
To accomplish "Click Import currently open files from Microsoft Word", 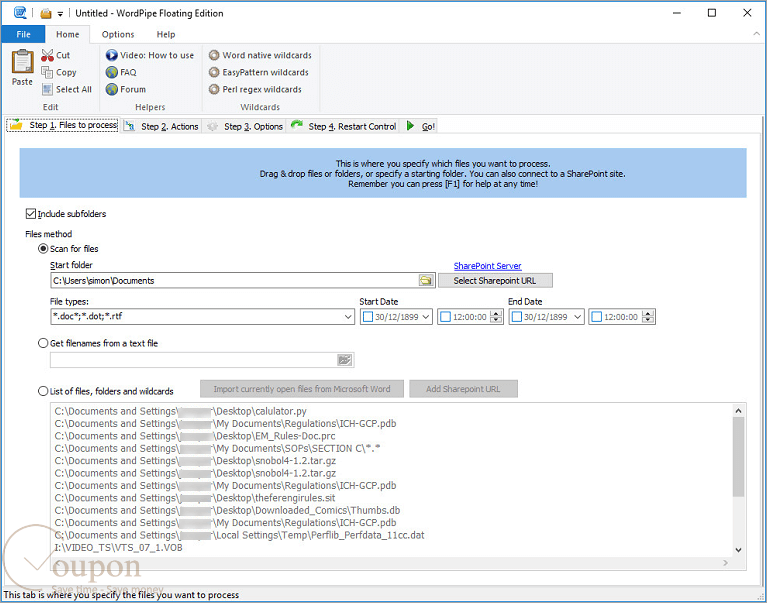I will (302, 389).
